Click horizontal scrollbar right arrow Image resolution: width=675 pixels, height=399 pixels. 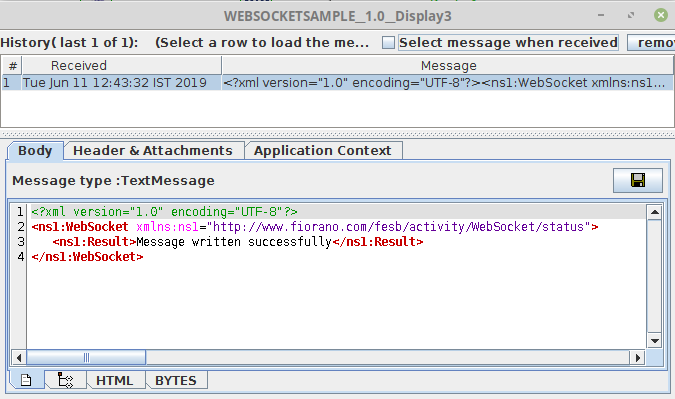tap(638, 357)
